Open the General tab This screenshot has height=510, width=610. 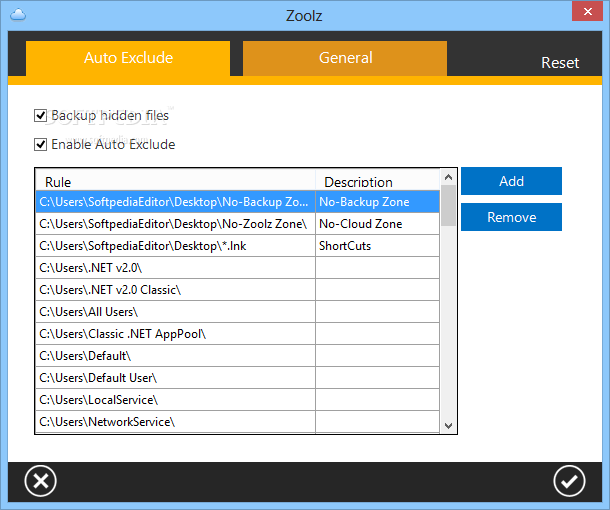(x=345, y=58)
